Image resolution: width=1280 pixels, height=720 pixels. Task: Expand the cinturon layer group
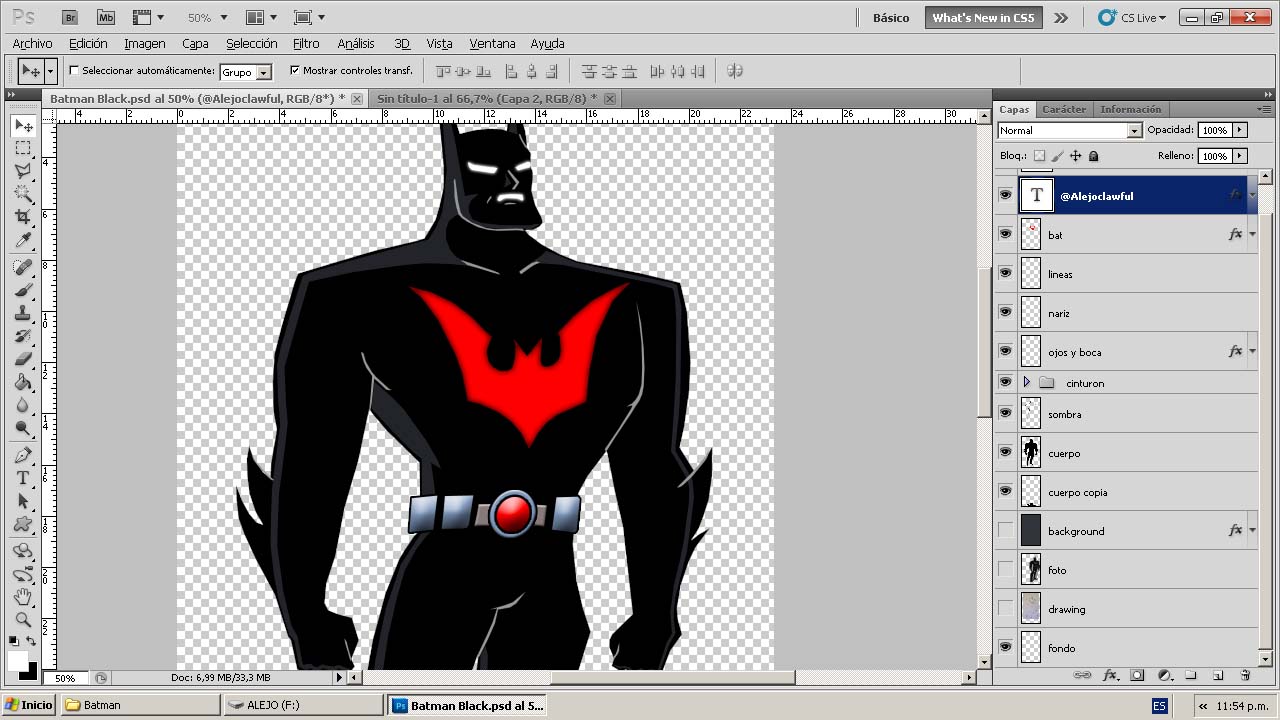pyautogui.click(x=1026, y=383)
